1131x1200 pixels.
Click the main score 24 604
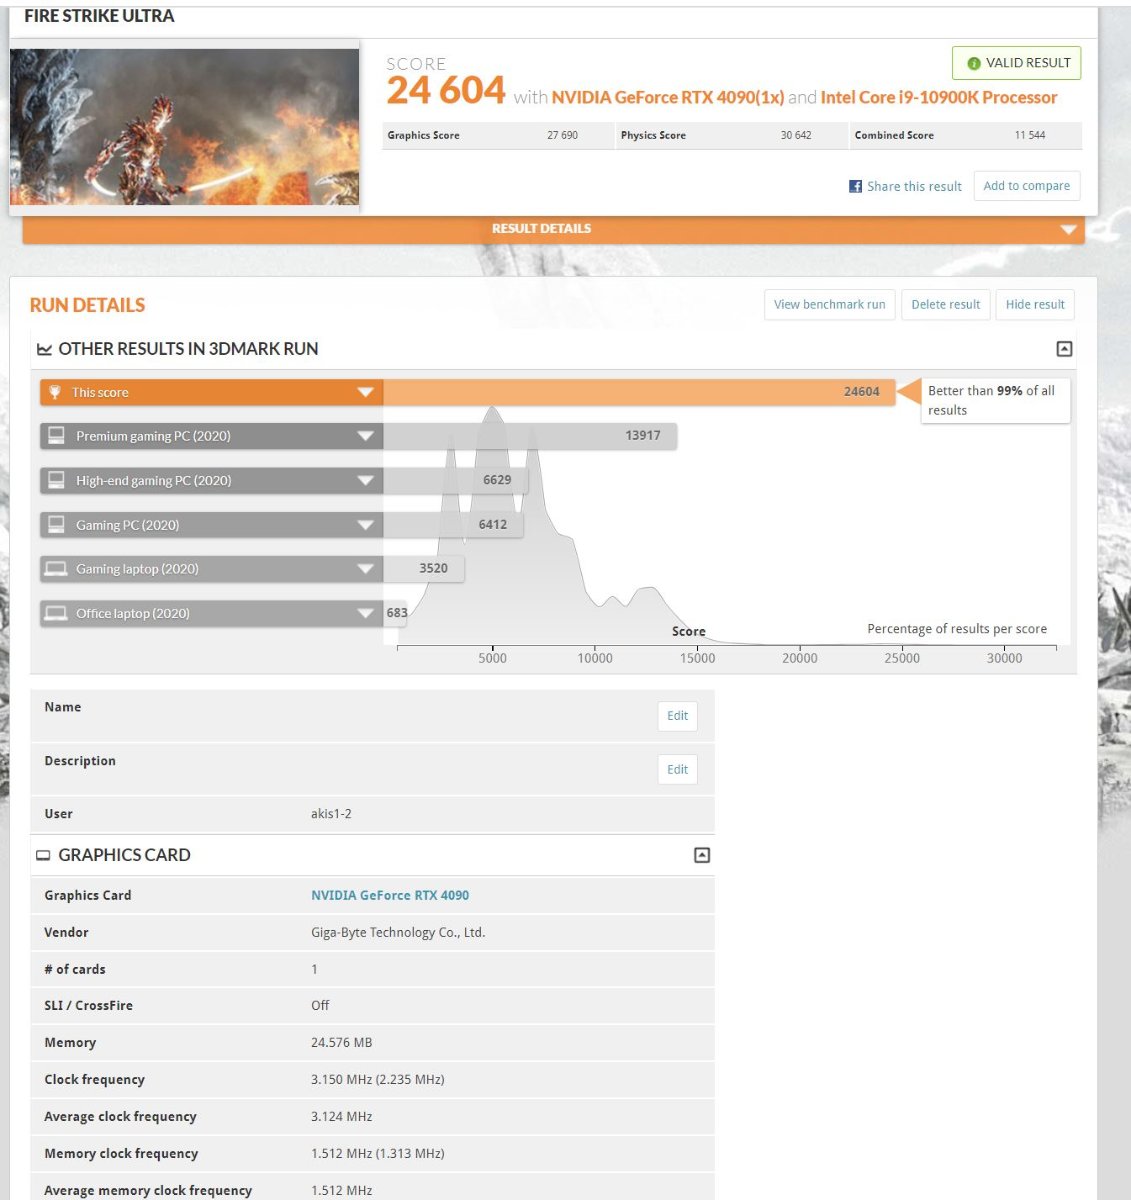click(446, 91)
